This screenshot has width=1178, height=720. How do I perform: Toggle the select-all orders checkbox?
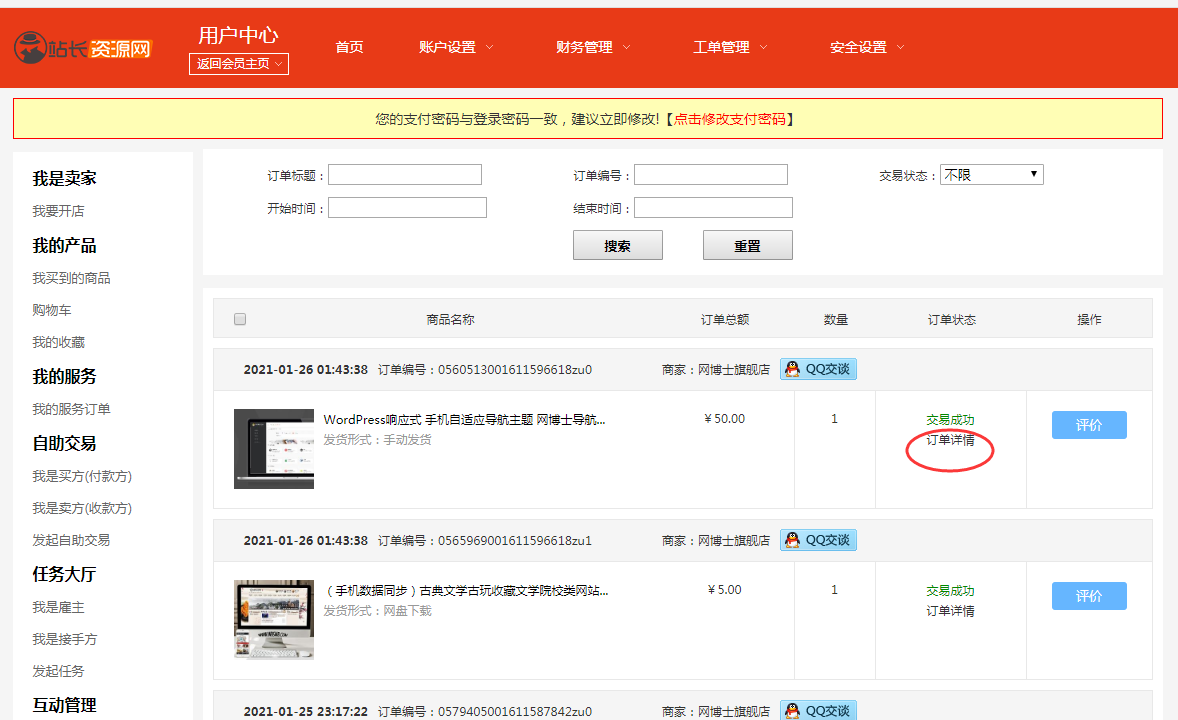[x=240, y=319]
